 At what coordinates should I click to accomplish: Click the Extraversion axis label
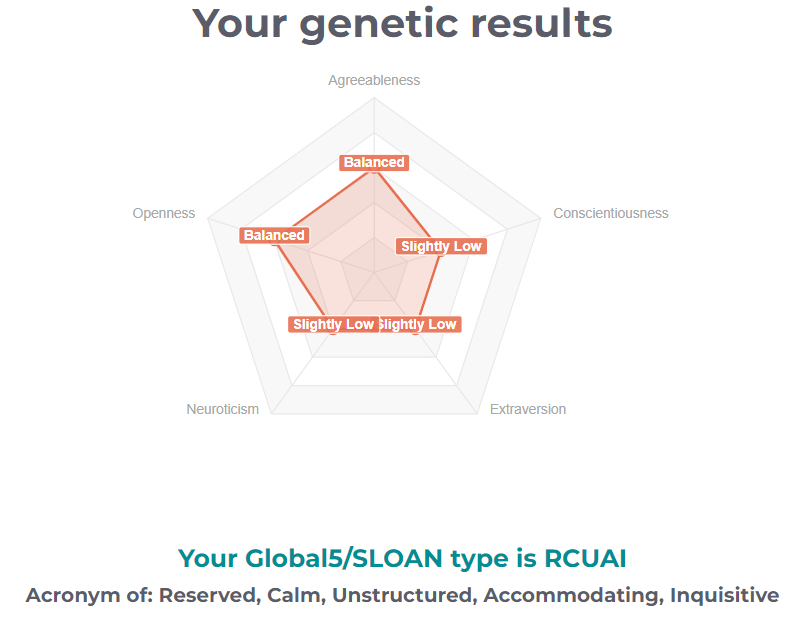click(x=528, y=409)
